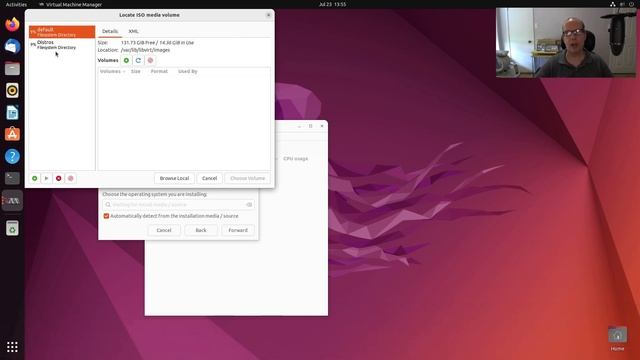Open the Virtual Machine Manager app menu
Viewport: 640px width, 360px height.
tap(70, 4)
